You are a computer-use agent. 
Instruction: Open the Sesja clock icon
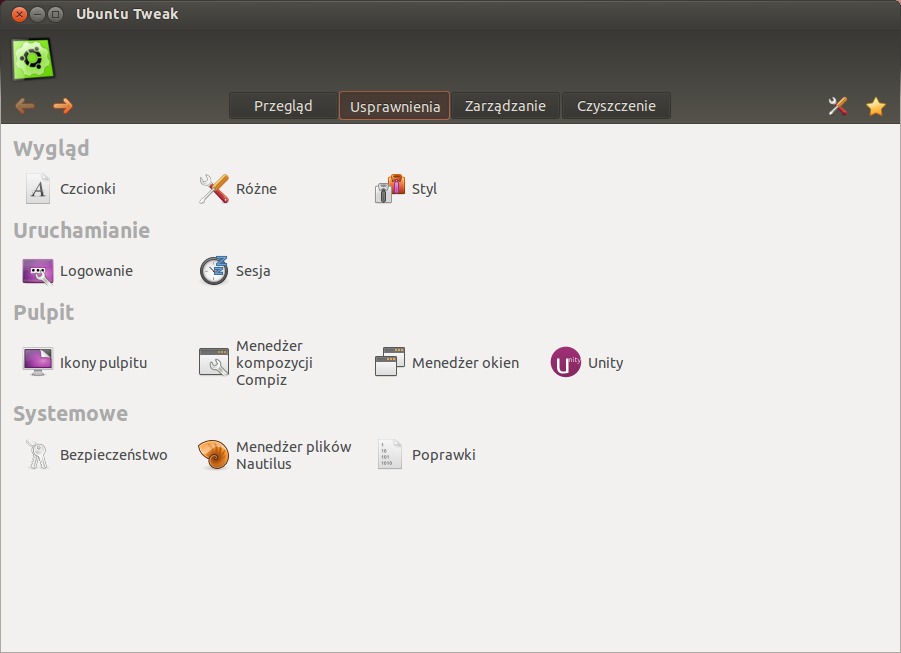[214, 271]
